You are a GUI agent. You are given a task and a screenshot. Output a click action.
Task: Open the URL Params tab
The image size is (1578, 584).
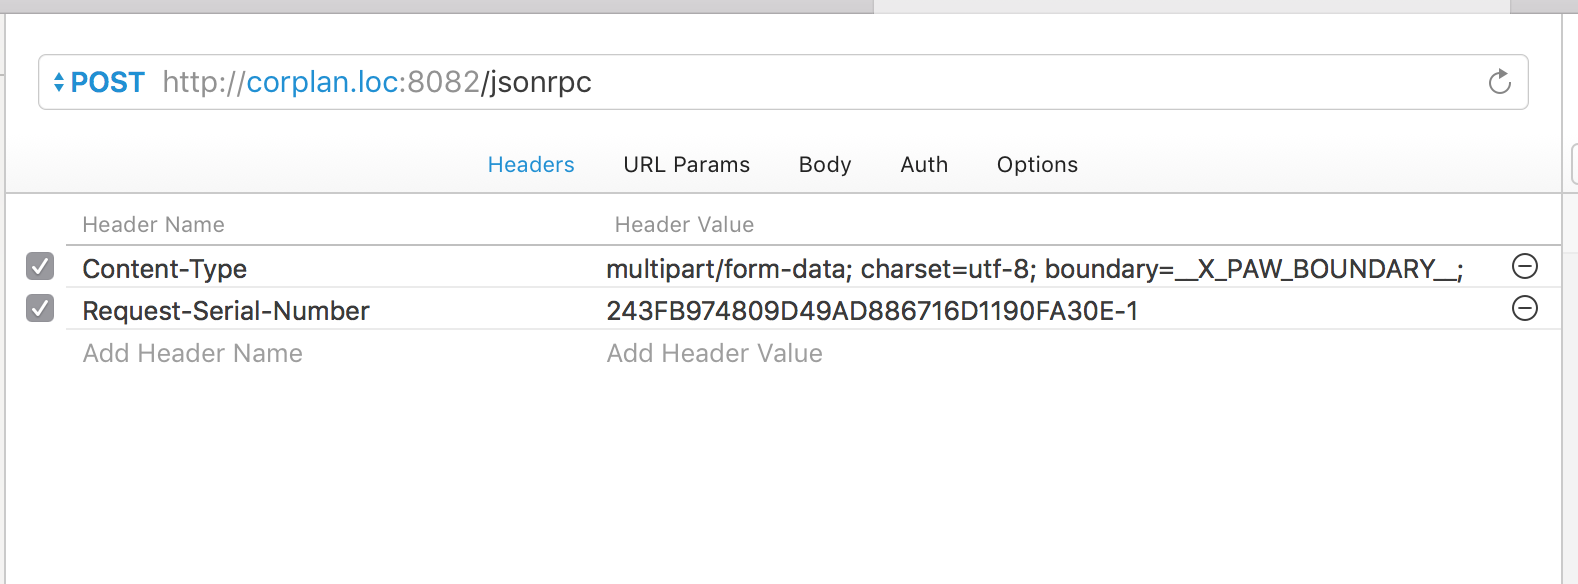[x=686, y=165]
